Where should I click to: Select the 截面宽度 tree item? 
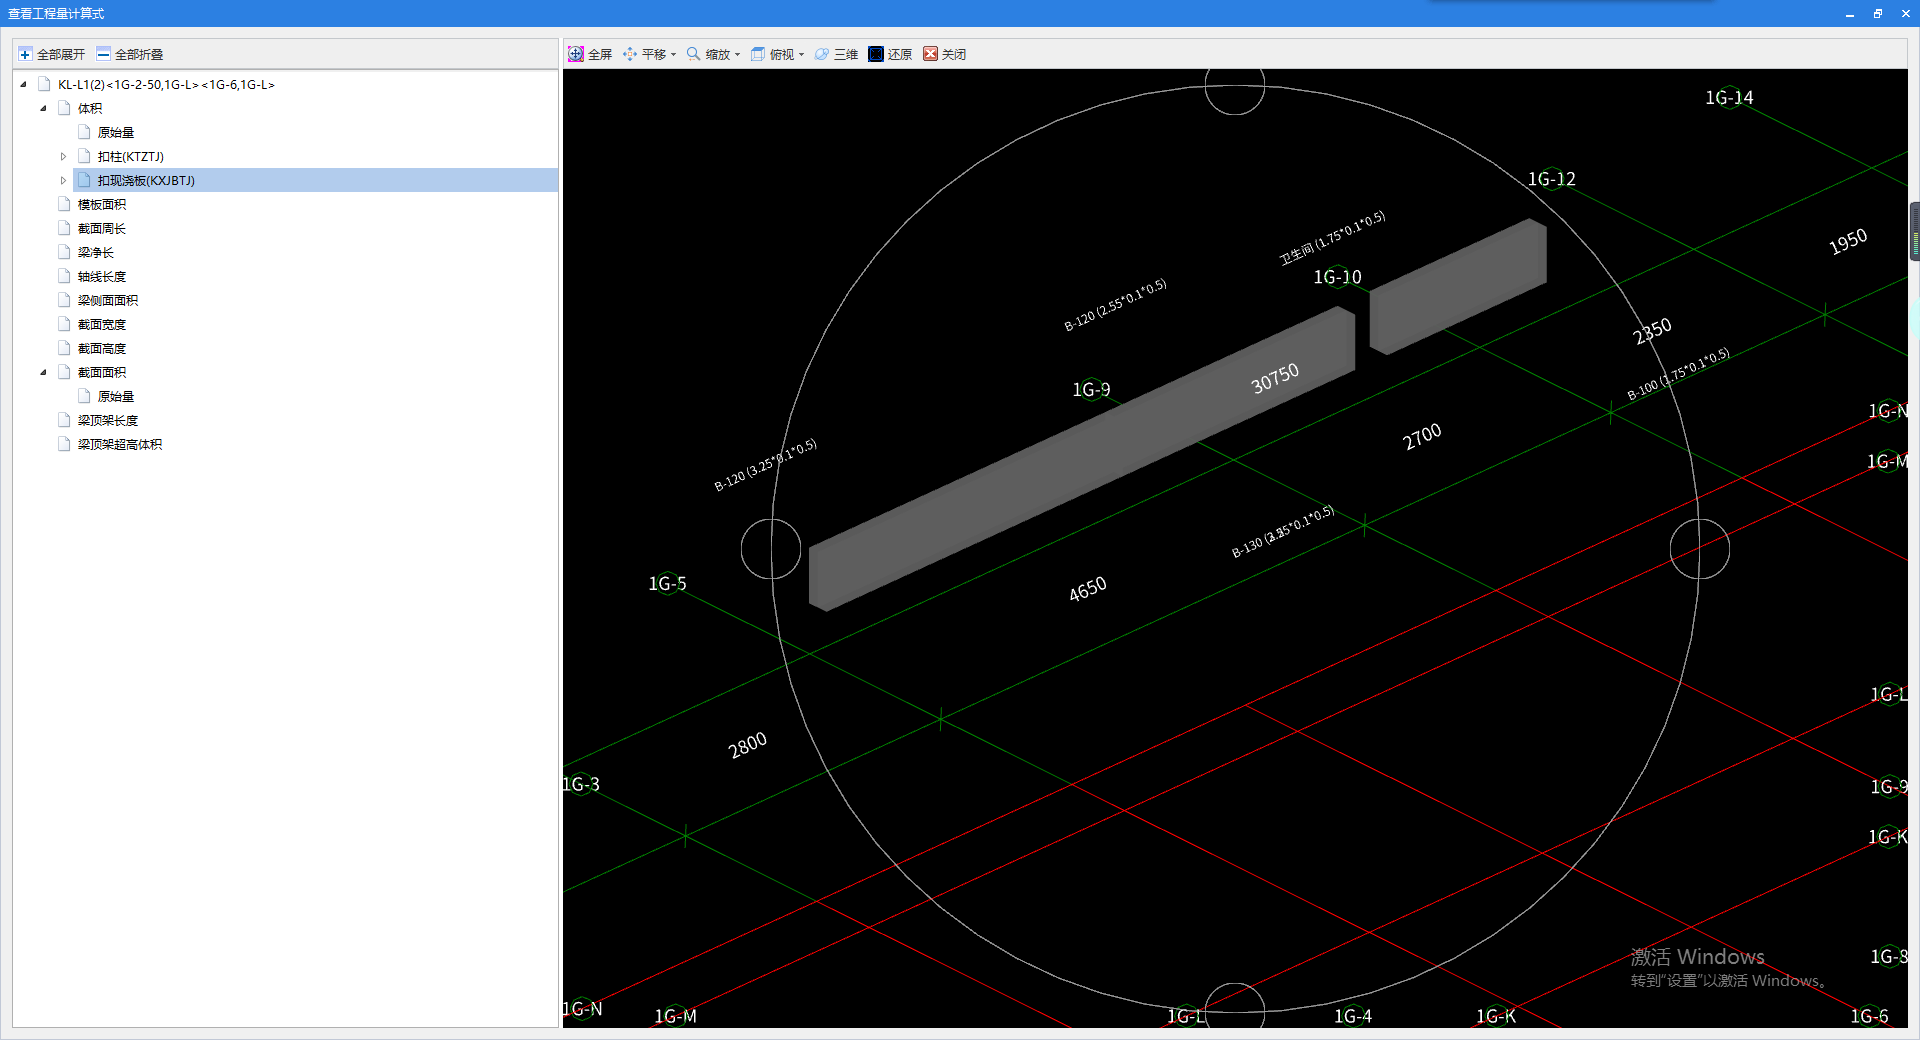(102, 324)
